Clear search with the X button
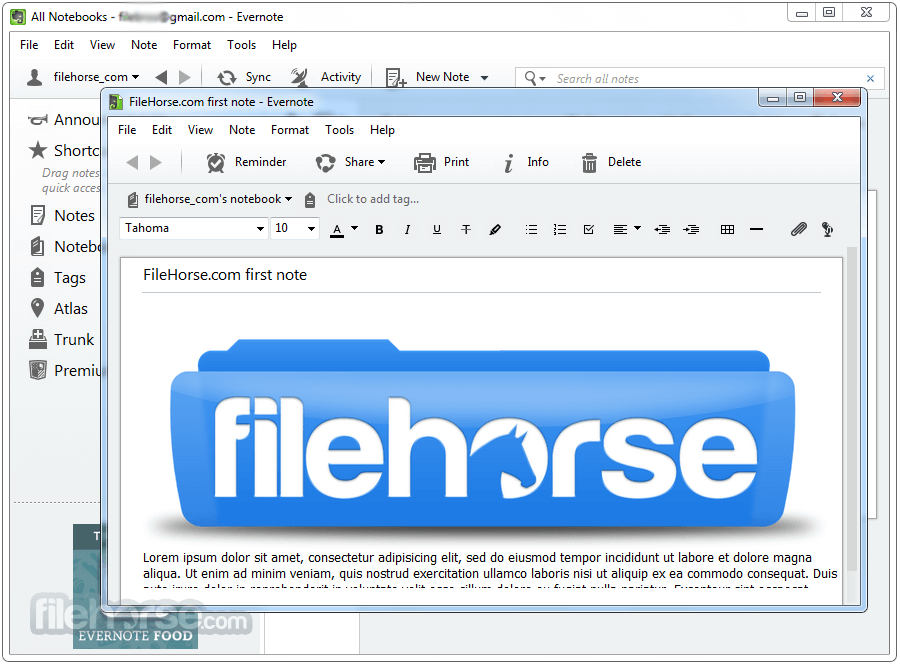The height and width of the screenshot is (665, 900). click(x=871, y=79)
